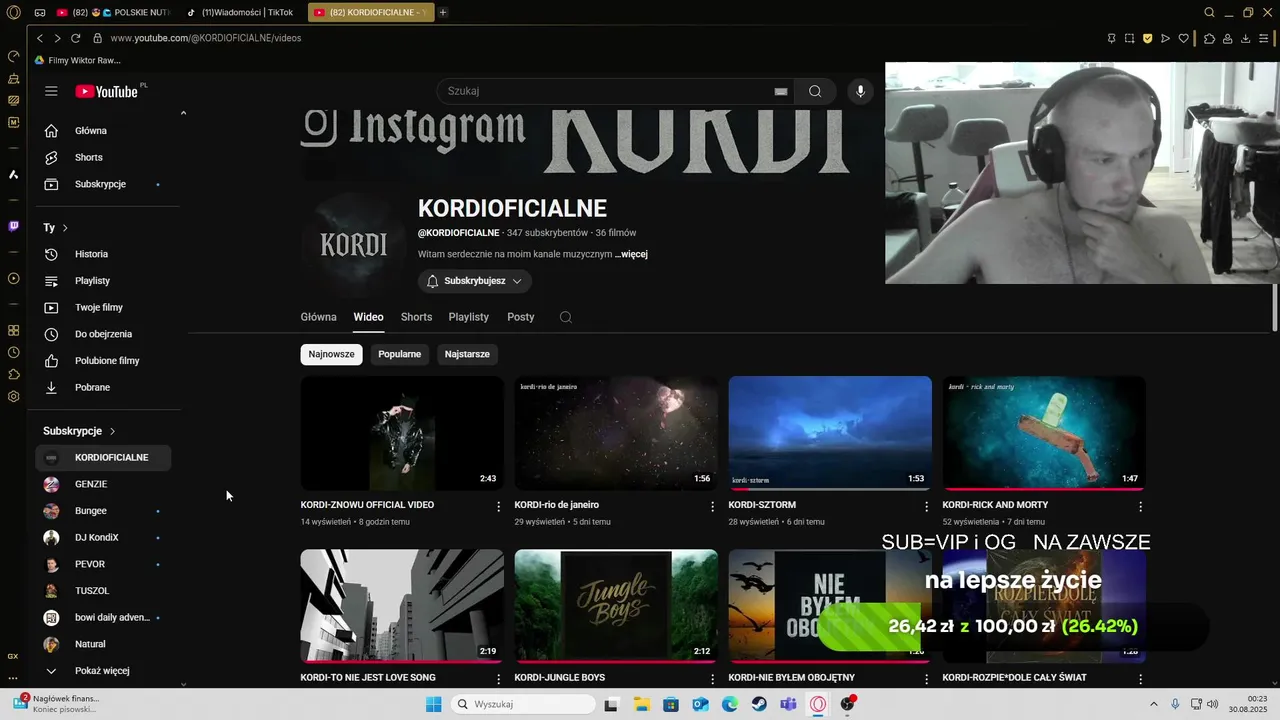Image resolution: width=1280 pixels, height=720 pixels.
Task: Open Opera ad blocker shield icon
Action: point(1147,38)
